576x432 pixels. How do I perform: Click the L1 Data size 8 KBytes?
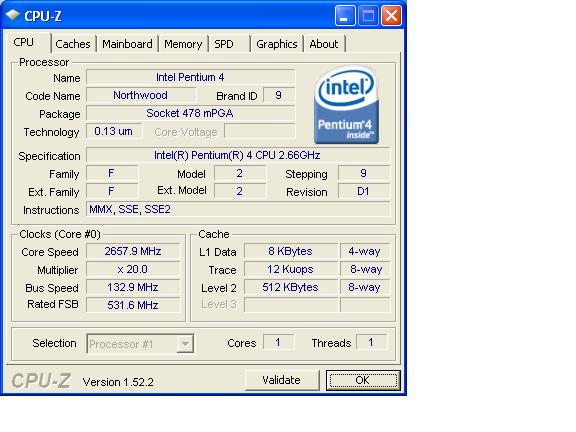pos(291,251)
